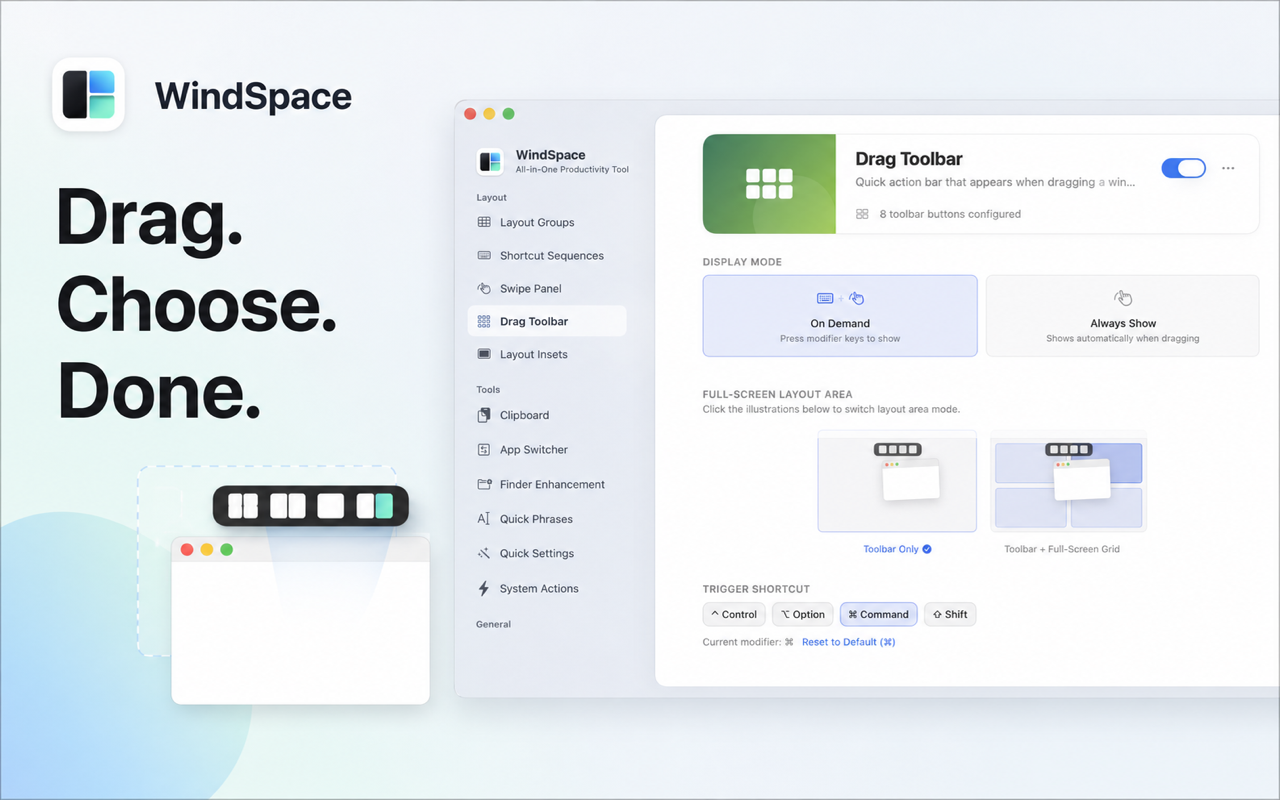Select the On Demand display mode
1280x800 pixels.
(840, 316)
